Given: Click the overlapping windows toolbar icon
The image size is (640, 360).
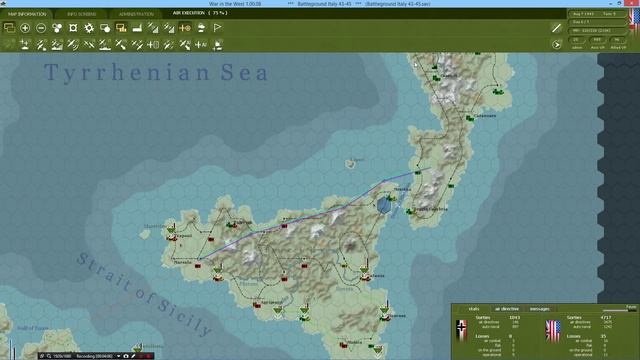Looking at the screenshot, I should click(9, 28).
